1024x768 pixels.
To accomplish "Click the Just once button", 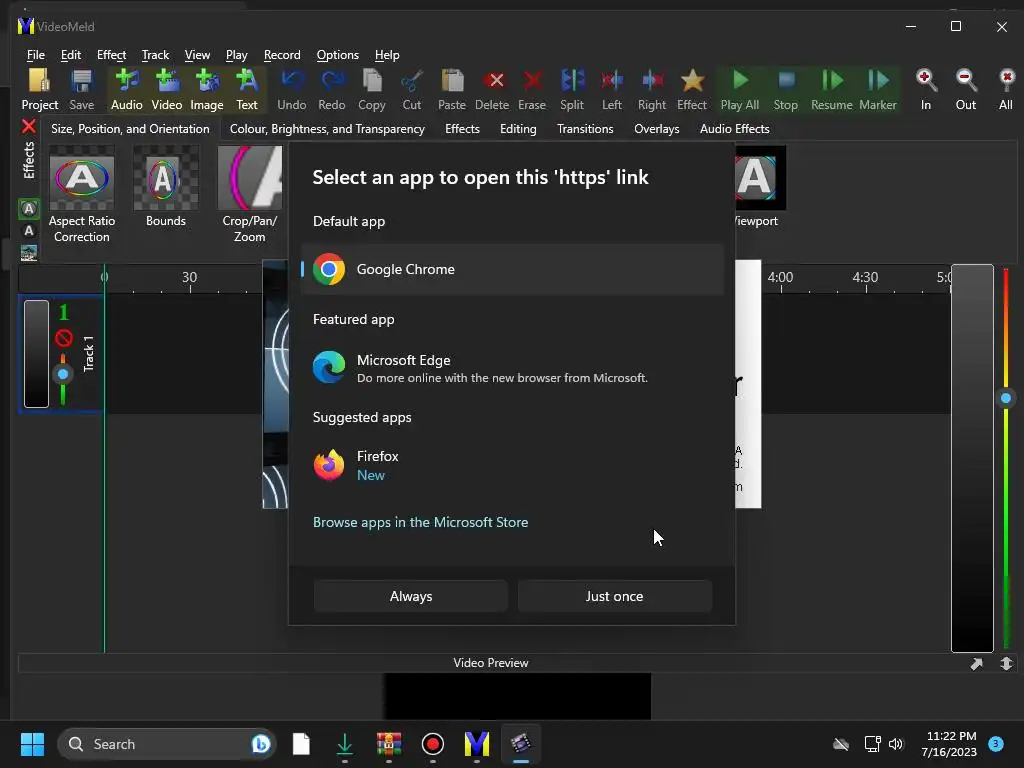I will click(615, 596).
